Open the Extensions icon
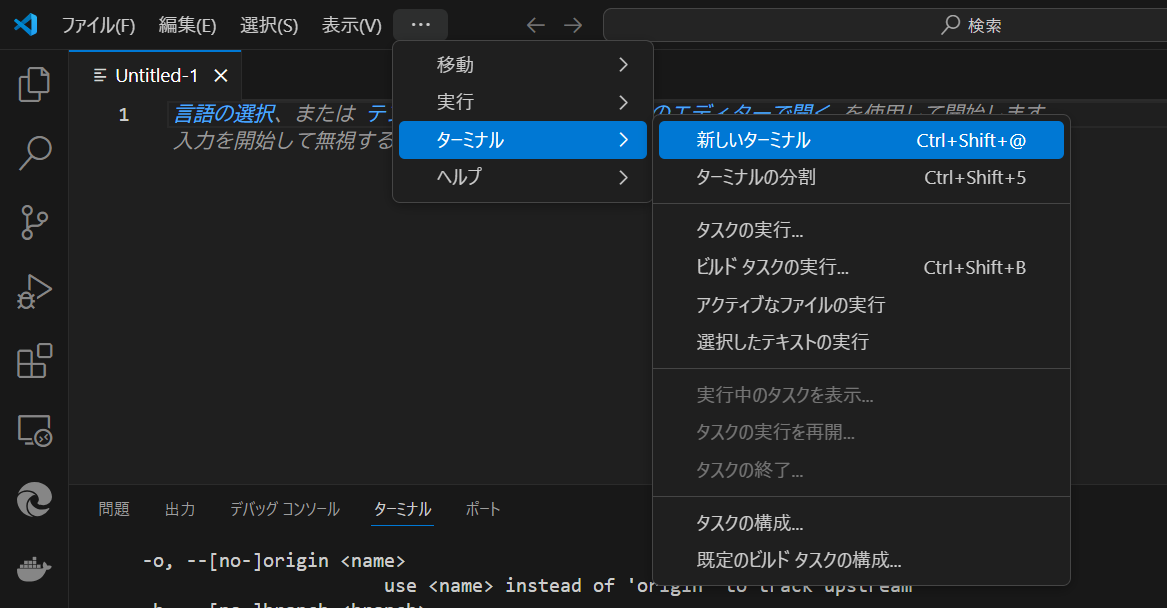This screenshot has width=1167, height=608. click(33, 361)
